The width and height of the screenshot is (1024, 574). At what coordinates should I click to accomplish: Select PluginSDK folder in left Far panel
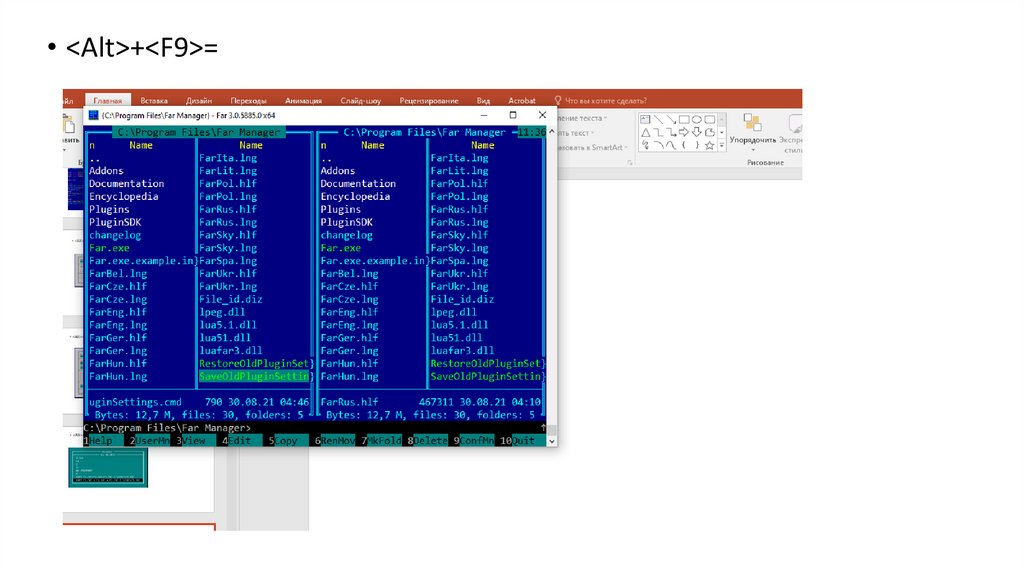[x=115, y=222]
